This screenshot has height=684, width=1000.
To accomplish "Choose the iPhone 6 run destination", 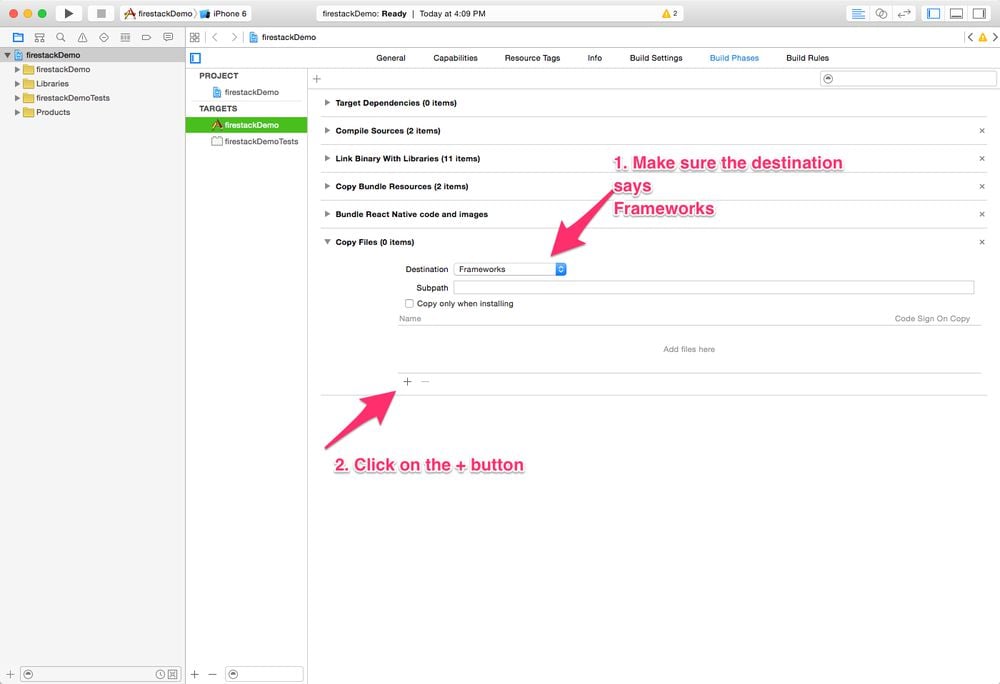I will (224, 13).
